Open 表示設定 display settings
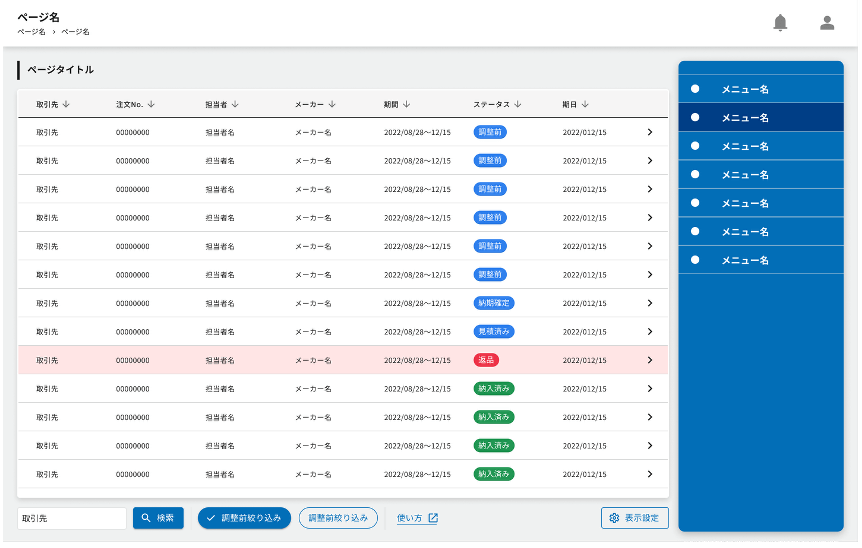The width and height of the screenshot is (862, 548). (634, 518)
